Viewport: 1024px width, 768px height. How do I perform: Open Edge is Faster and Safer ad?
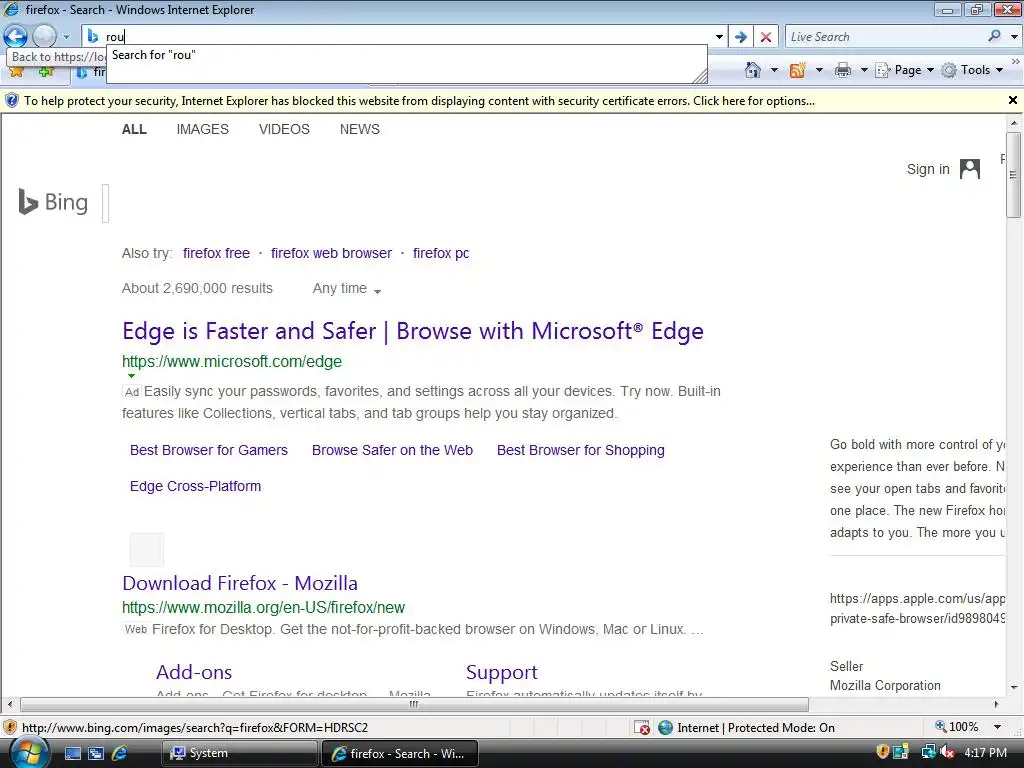413,331
